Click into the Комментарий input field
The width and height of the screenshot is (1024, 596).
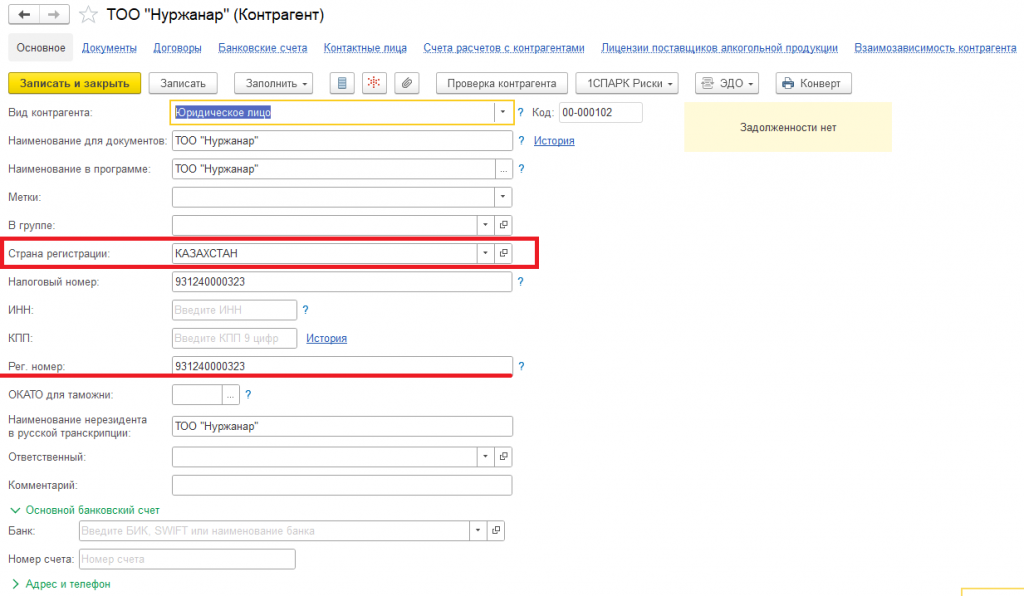coord(342,485)
